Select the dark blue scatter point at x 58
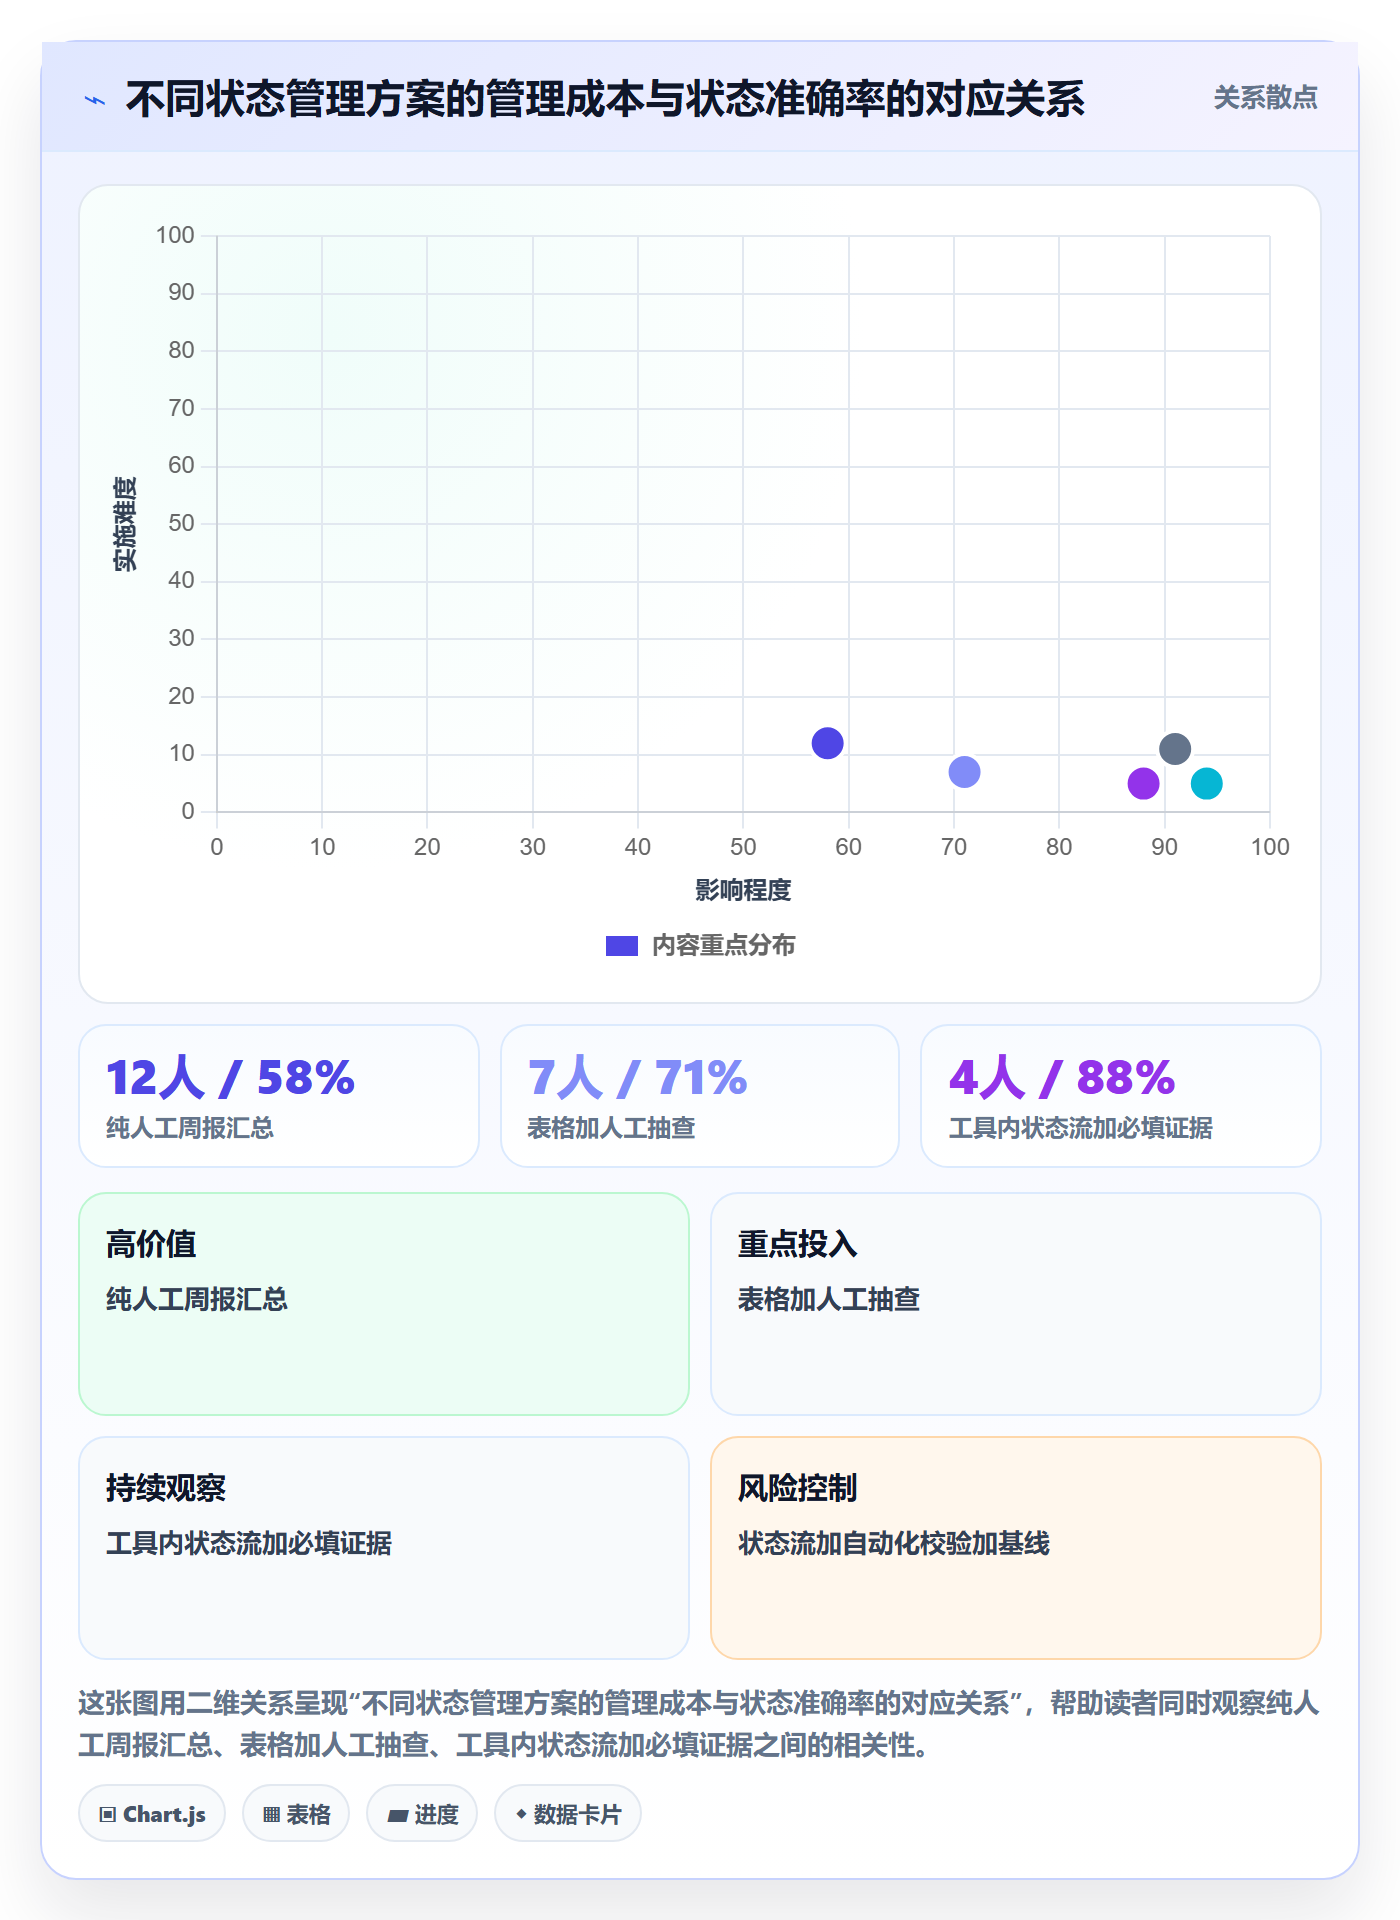The image size is (1400, 1920). 827,743
